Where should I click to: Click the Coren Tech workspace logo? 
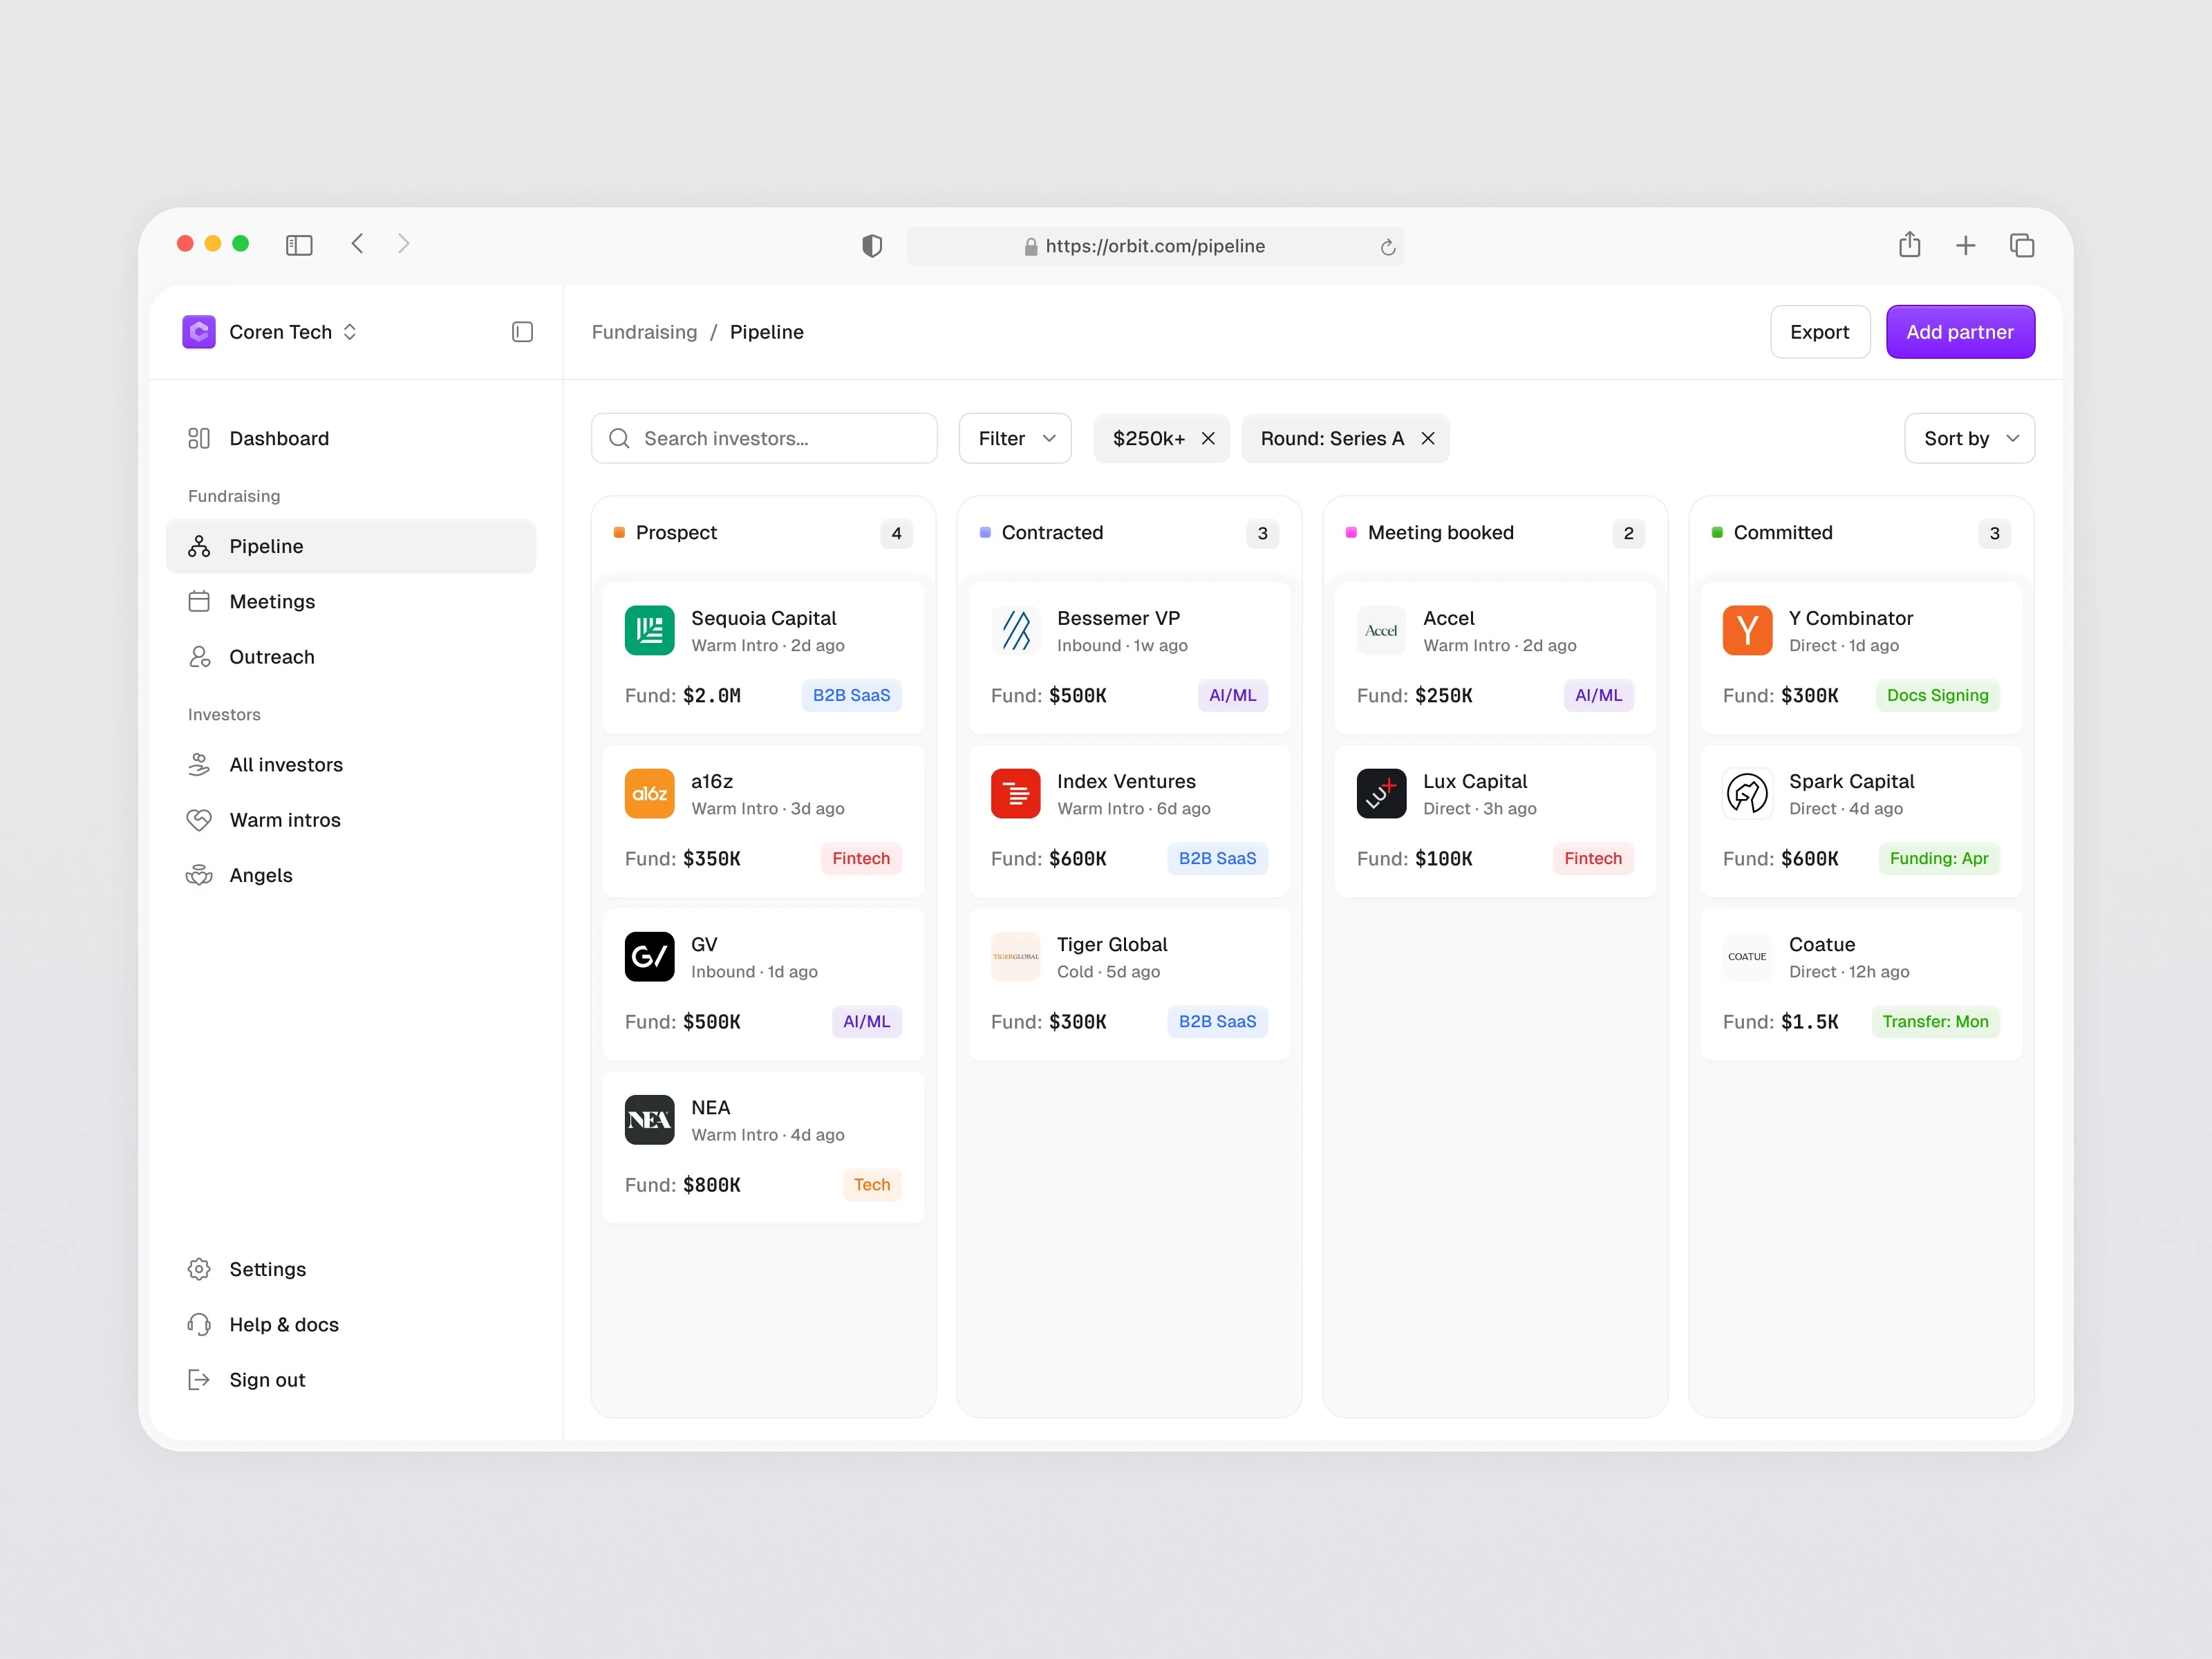point(199,332)
